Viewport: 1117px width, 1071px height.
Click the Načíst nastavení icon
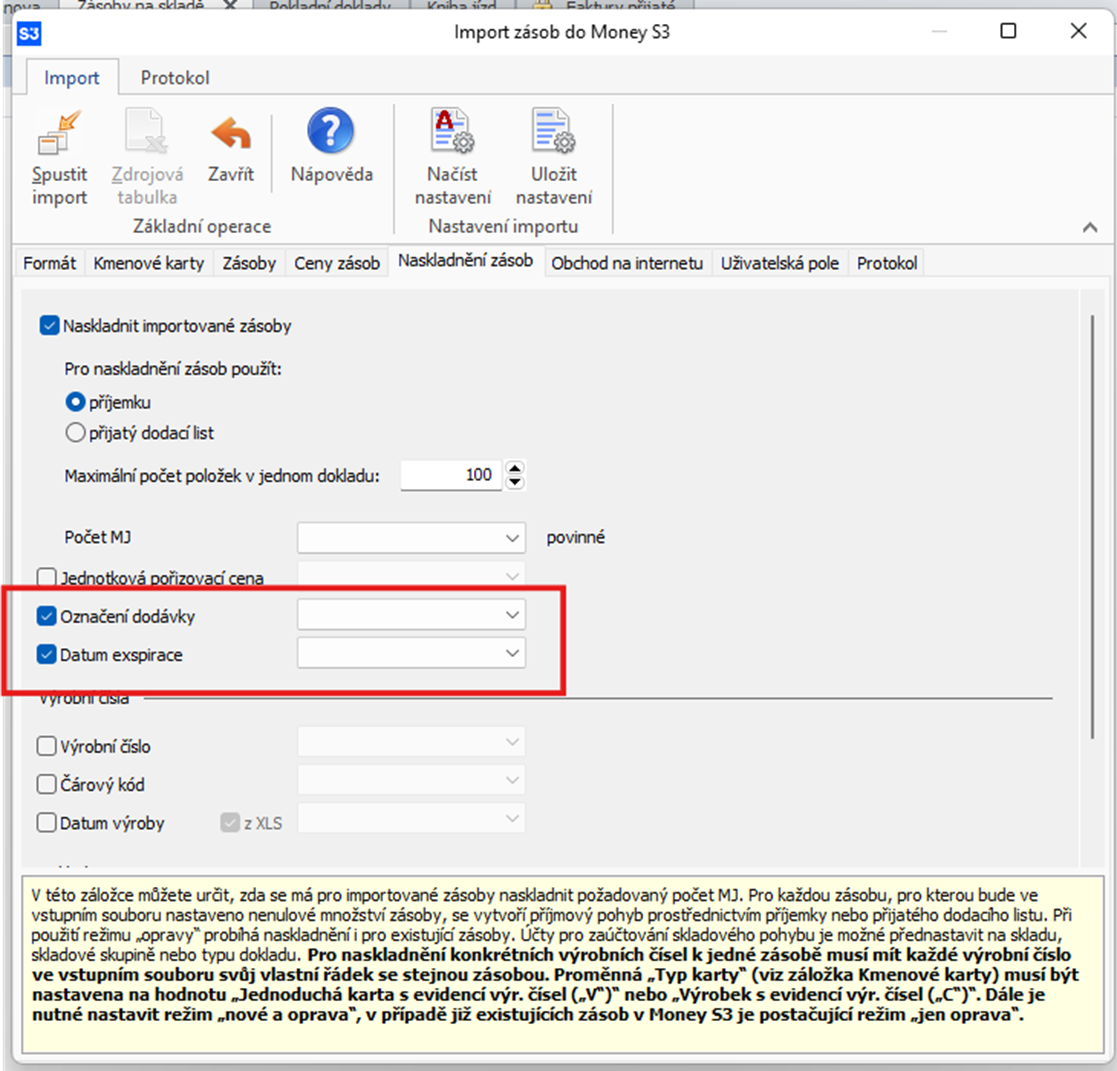(x=452, y=130)
